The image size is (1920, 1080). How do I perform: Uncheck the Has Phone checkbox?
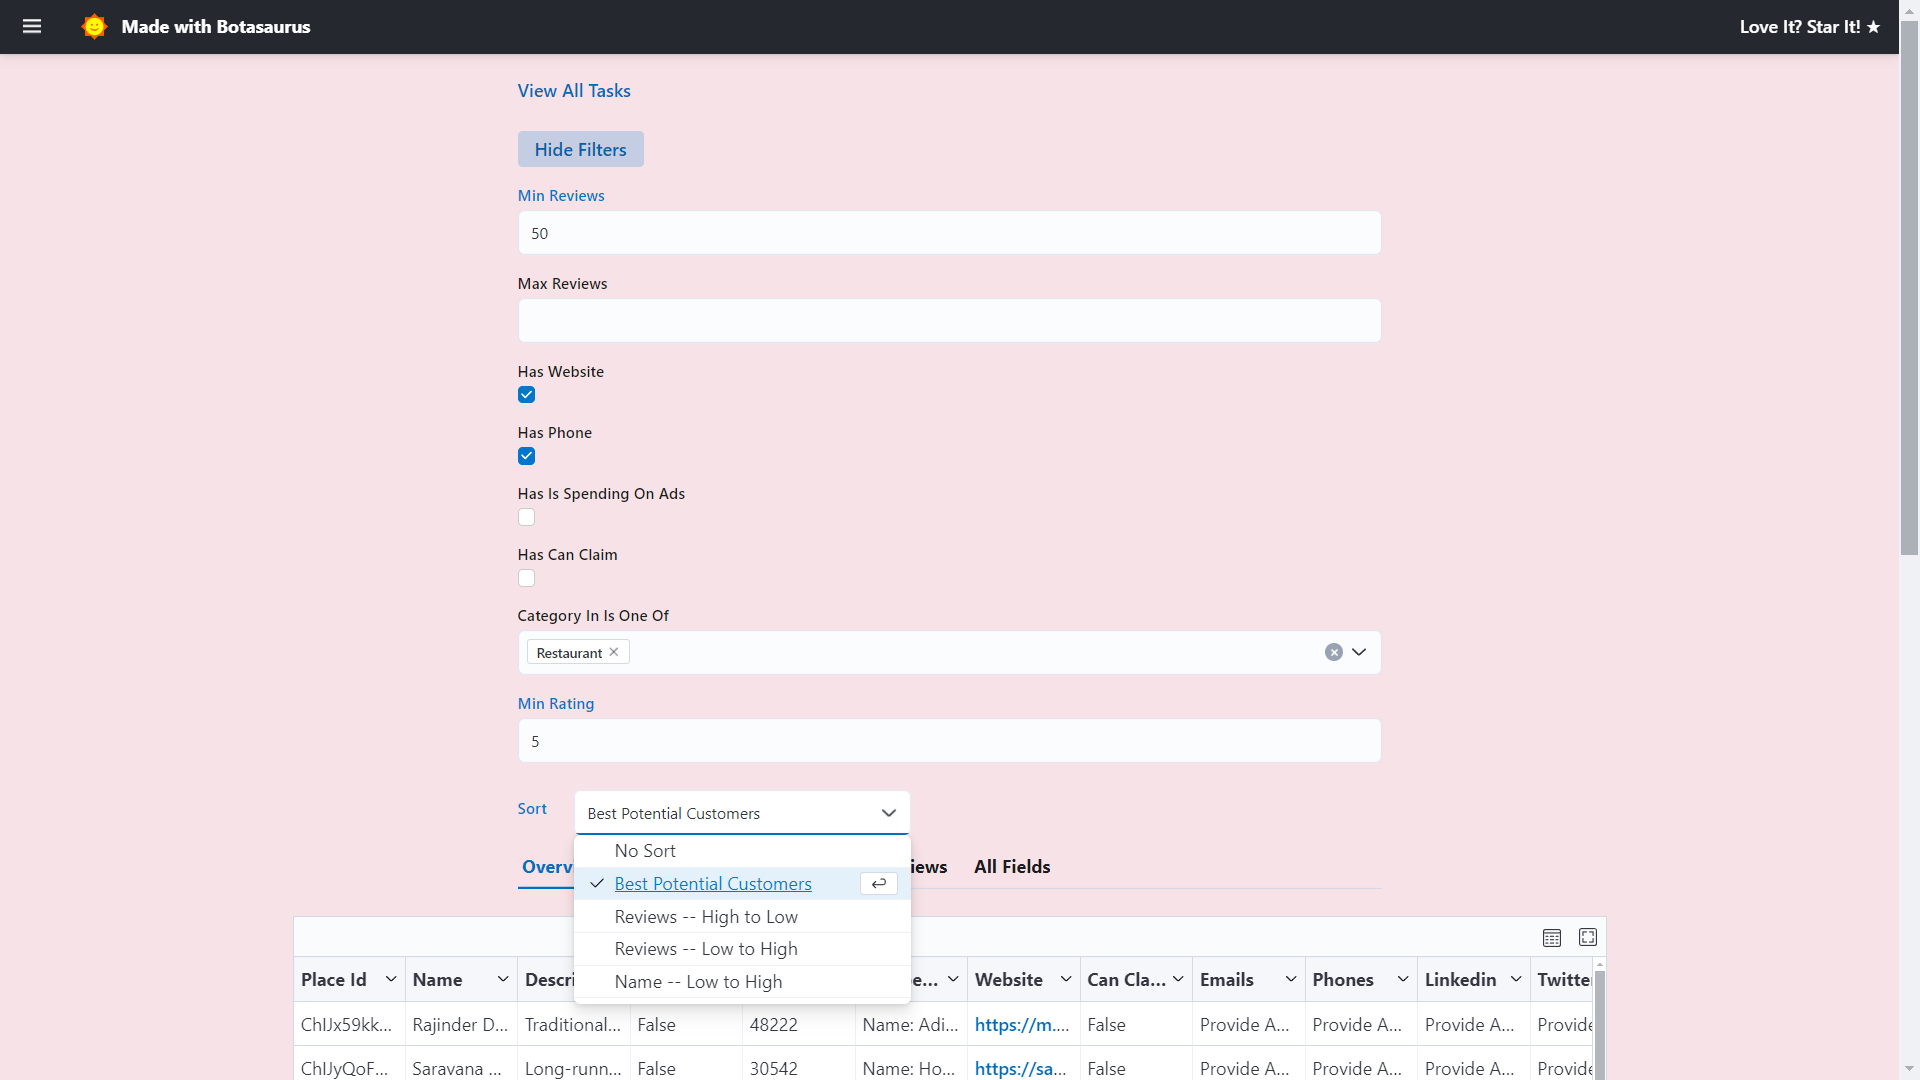(x=526, y=456)
